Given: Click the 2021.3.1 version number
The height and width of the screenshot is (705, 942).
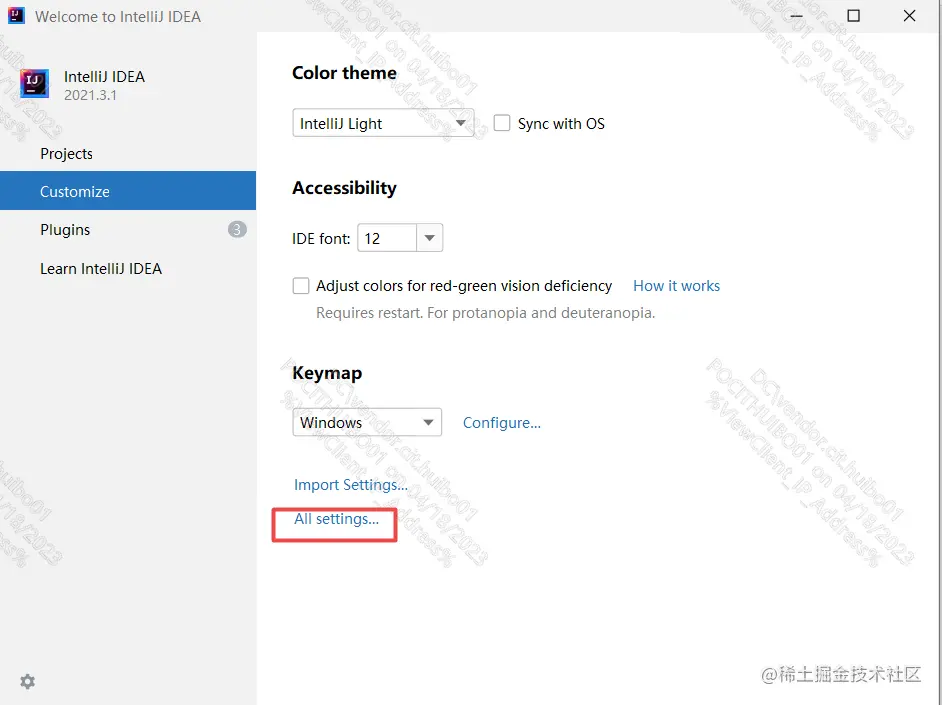Looking at the screenshot, I should tap(91, 95).
